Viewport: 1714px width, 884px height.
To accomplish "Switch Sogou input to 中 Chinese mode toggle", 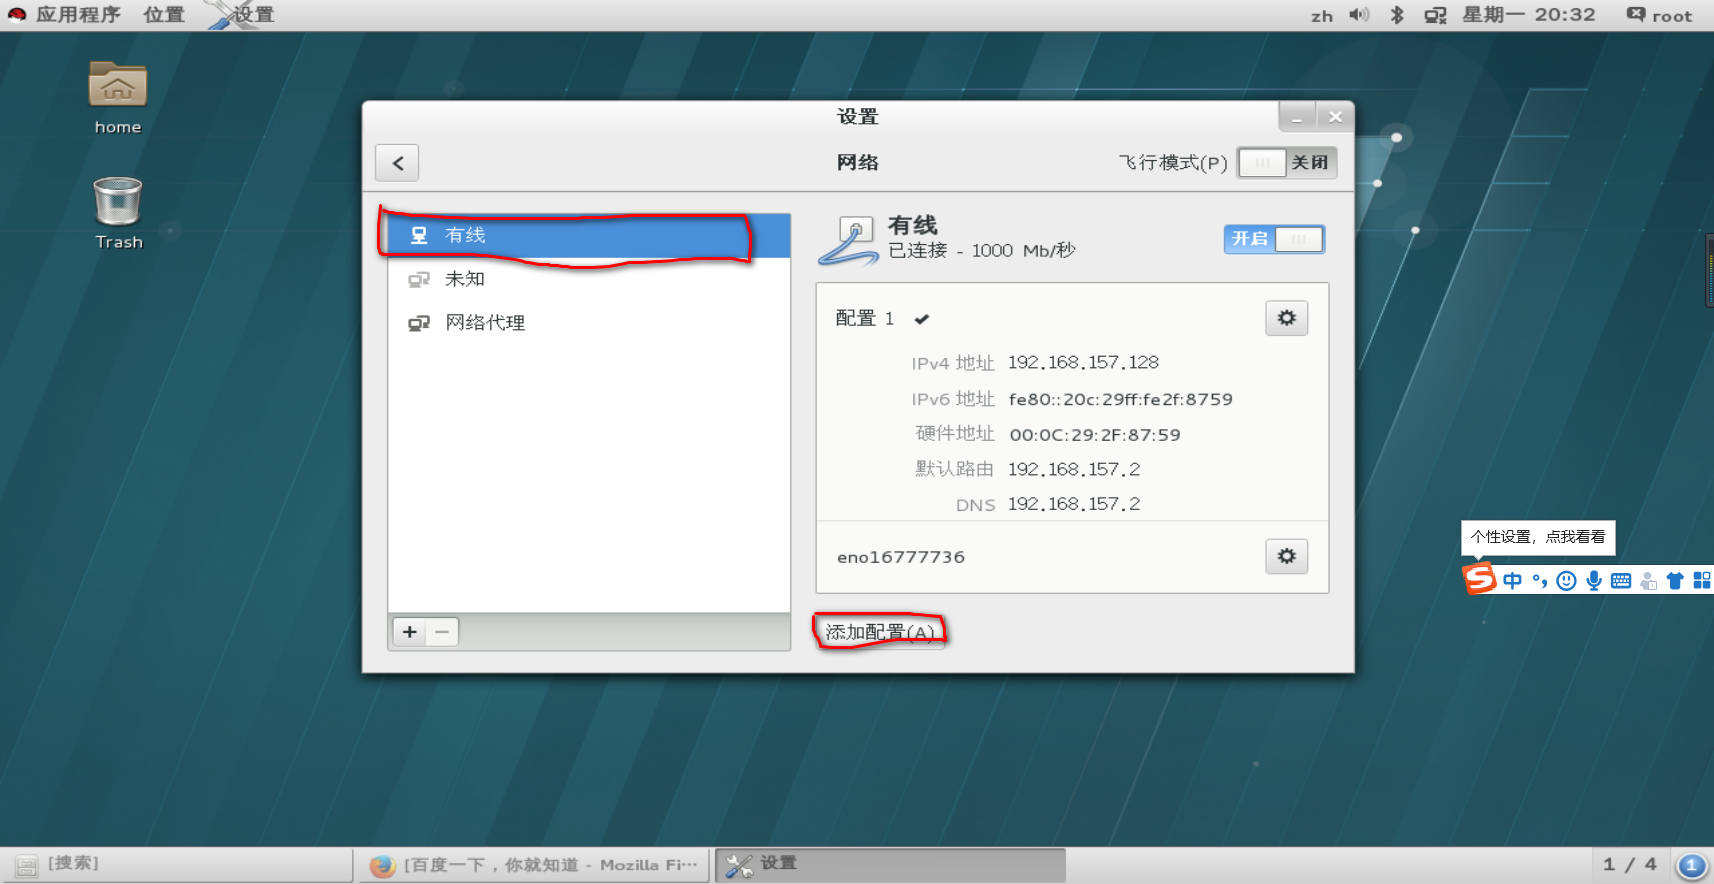I will coord(1512,581).
